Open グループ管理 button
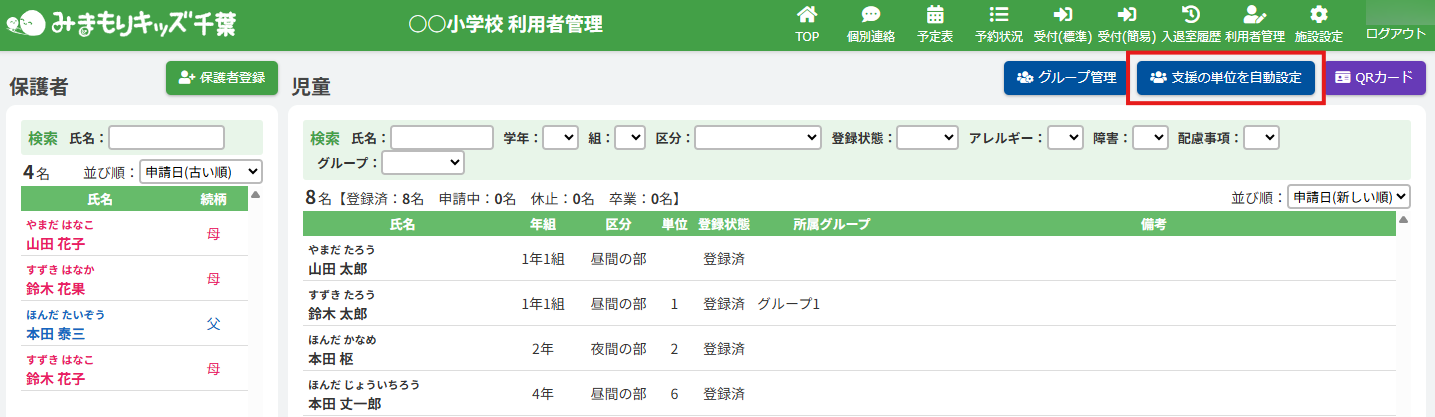This screenshot has width=1435, height=417. (x=1066, y=78)
